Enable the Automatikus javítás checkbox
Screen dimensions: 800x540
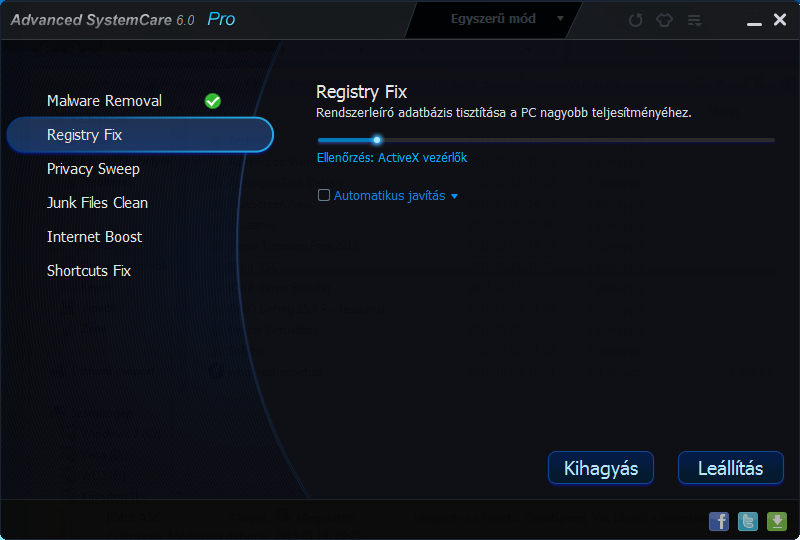[x=323, y=195]
